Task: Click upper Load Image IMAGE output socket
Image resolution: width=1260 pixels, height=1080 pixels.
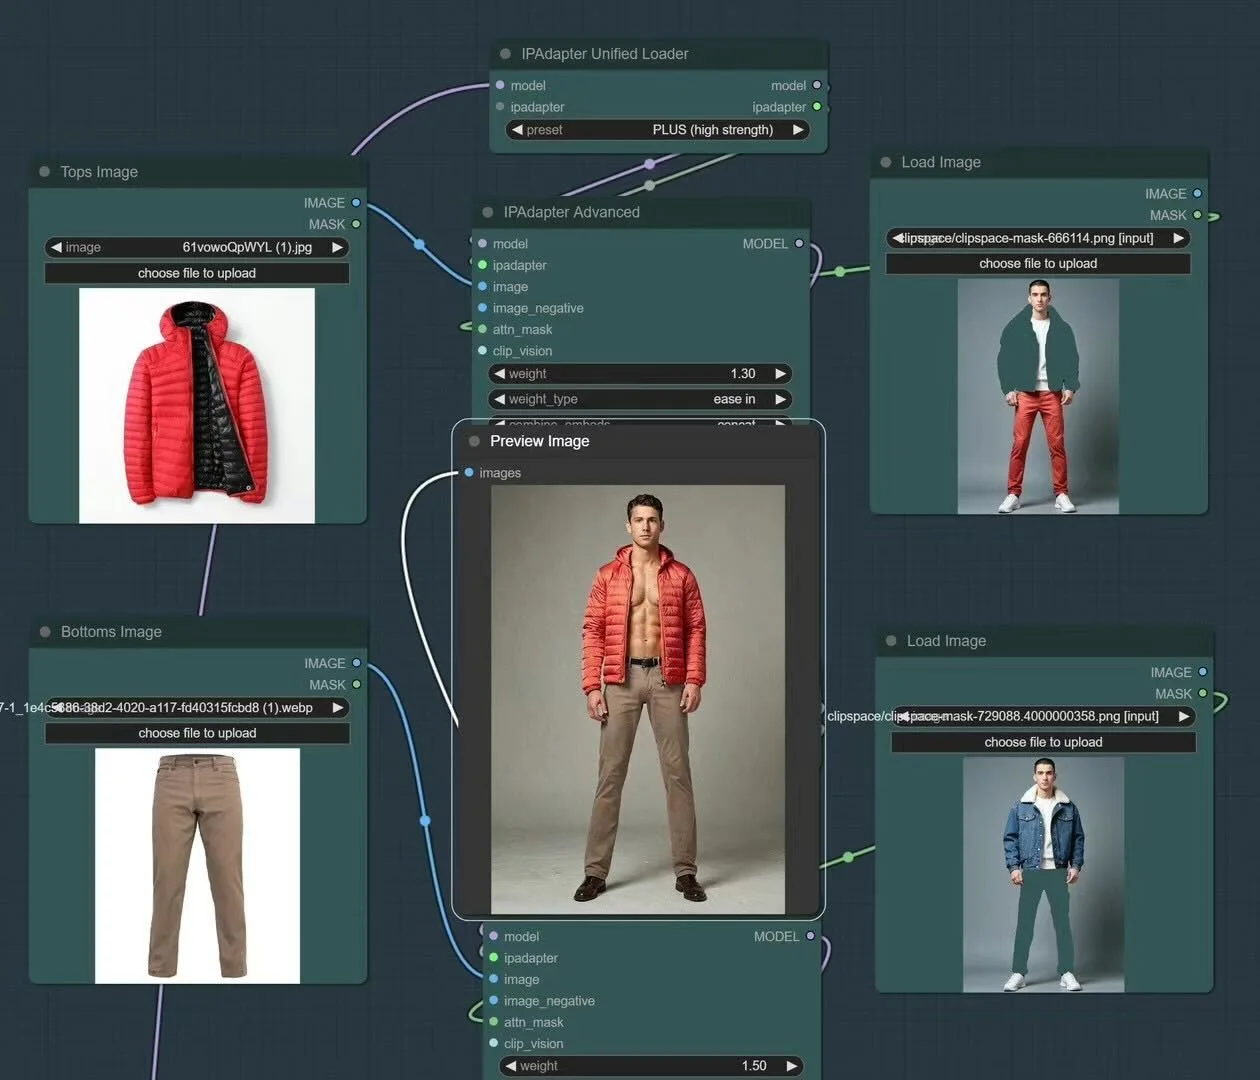Action: click(x=1197, y=194)
